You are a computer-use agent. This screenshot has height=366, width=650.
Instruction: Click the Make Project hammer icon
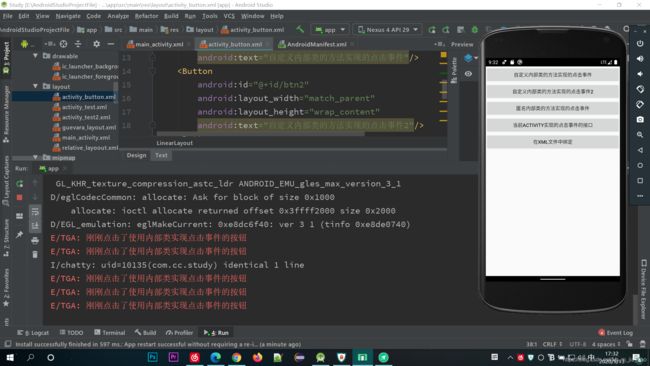(300, 29)
